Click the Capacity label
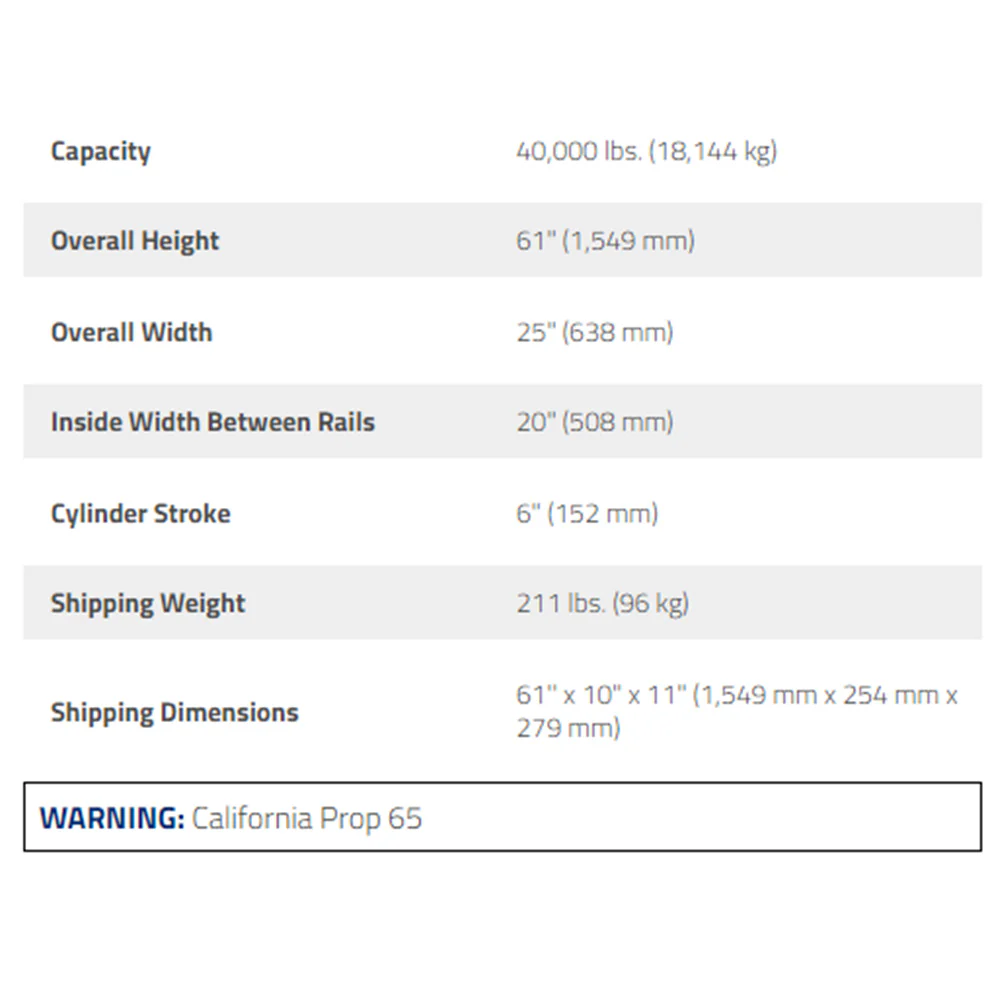 click(x=101, y=152)
